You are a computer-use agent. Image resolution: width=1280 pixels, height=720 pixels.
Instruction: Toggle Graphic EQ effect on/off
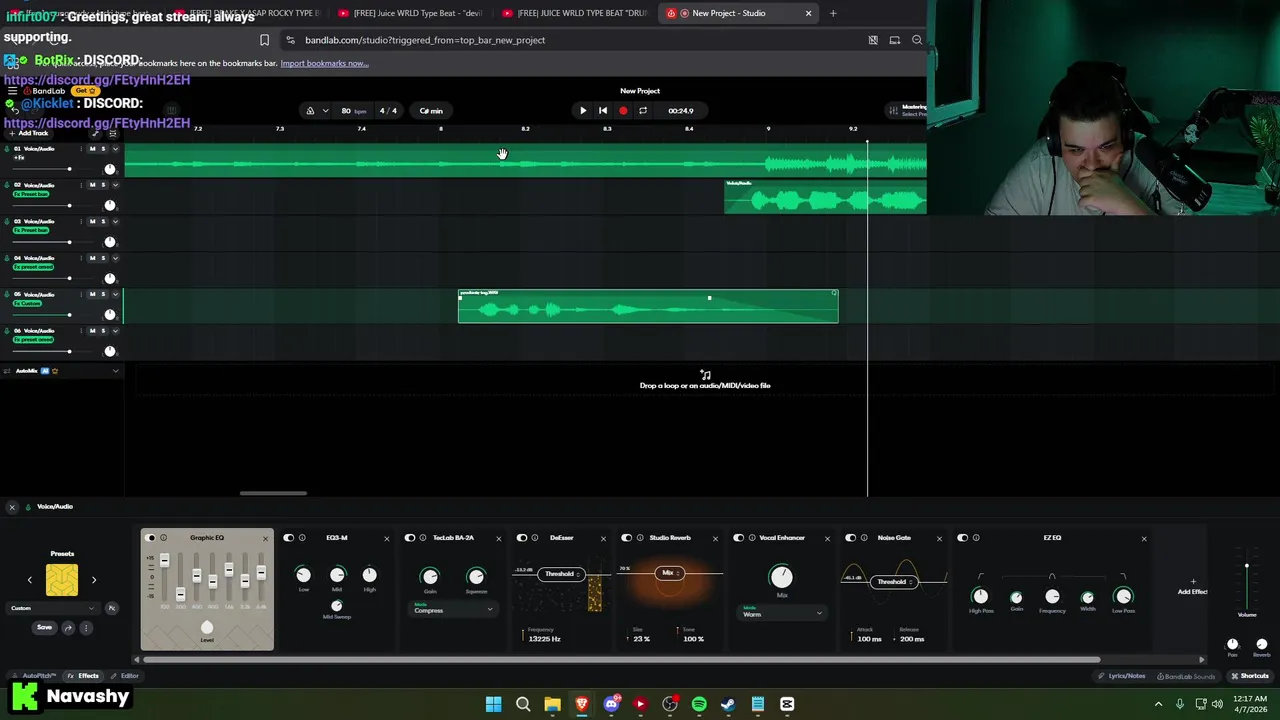(151, 538)
